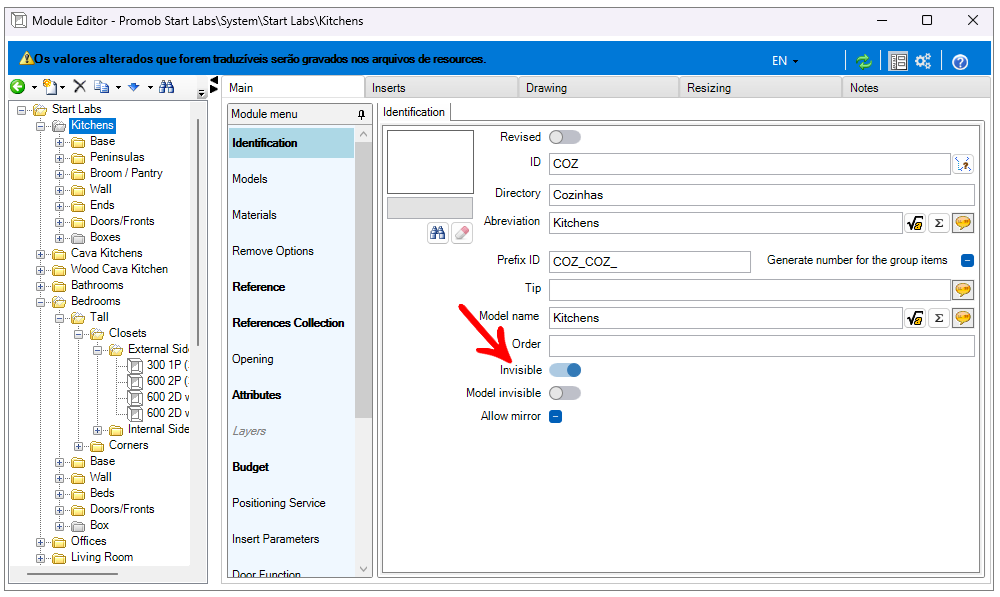Toggle the Revised switch on
This screenshot has width=1000, height=597.
[x=565, y=137]
